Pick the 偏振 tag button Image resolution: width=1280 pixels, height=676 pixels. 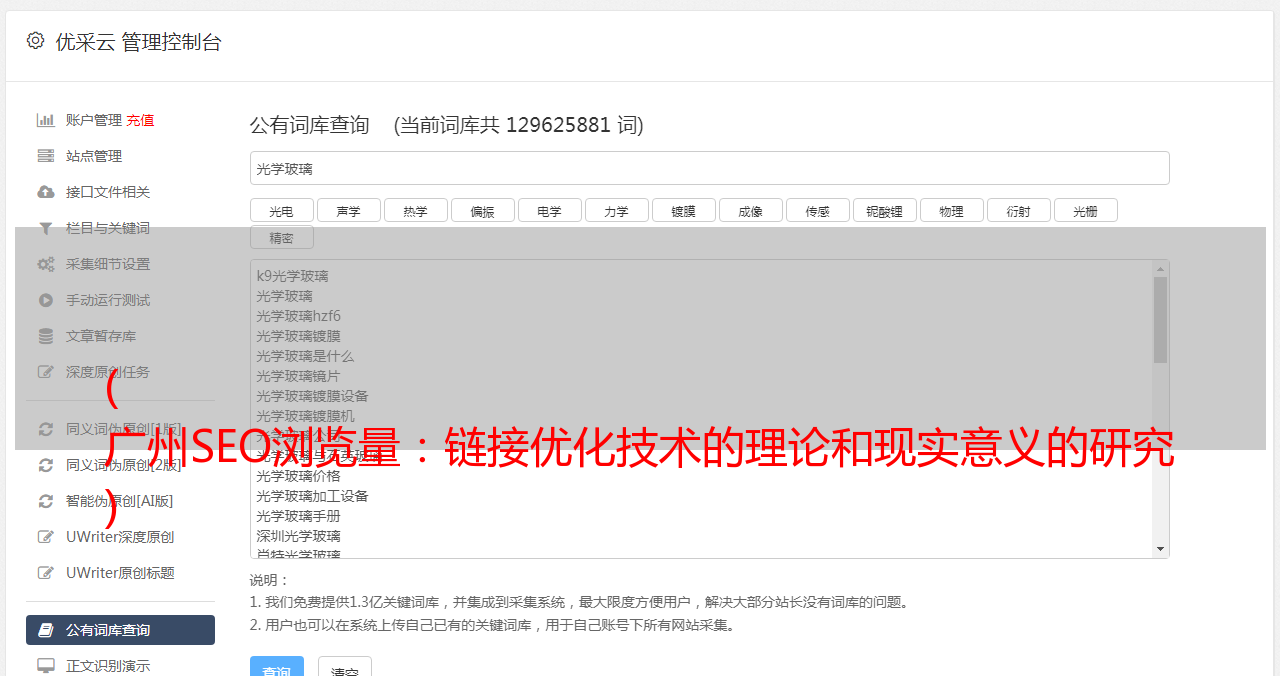click(482, 210)
